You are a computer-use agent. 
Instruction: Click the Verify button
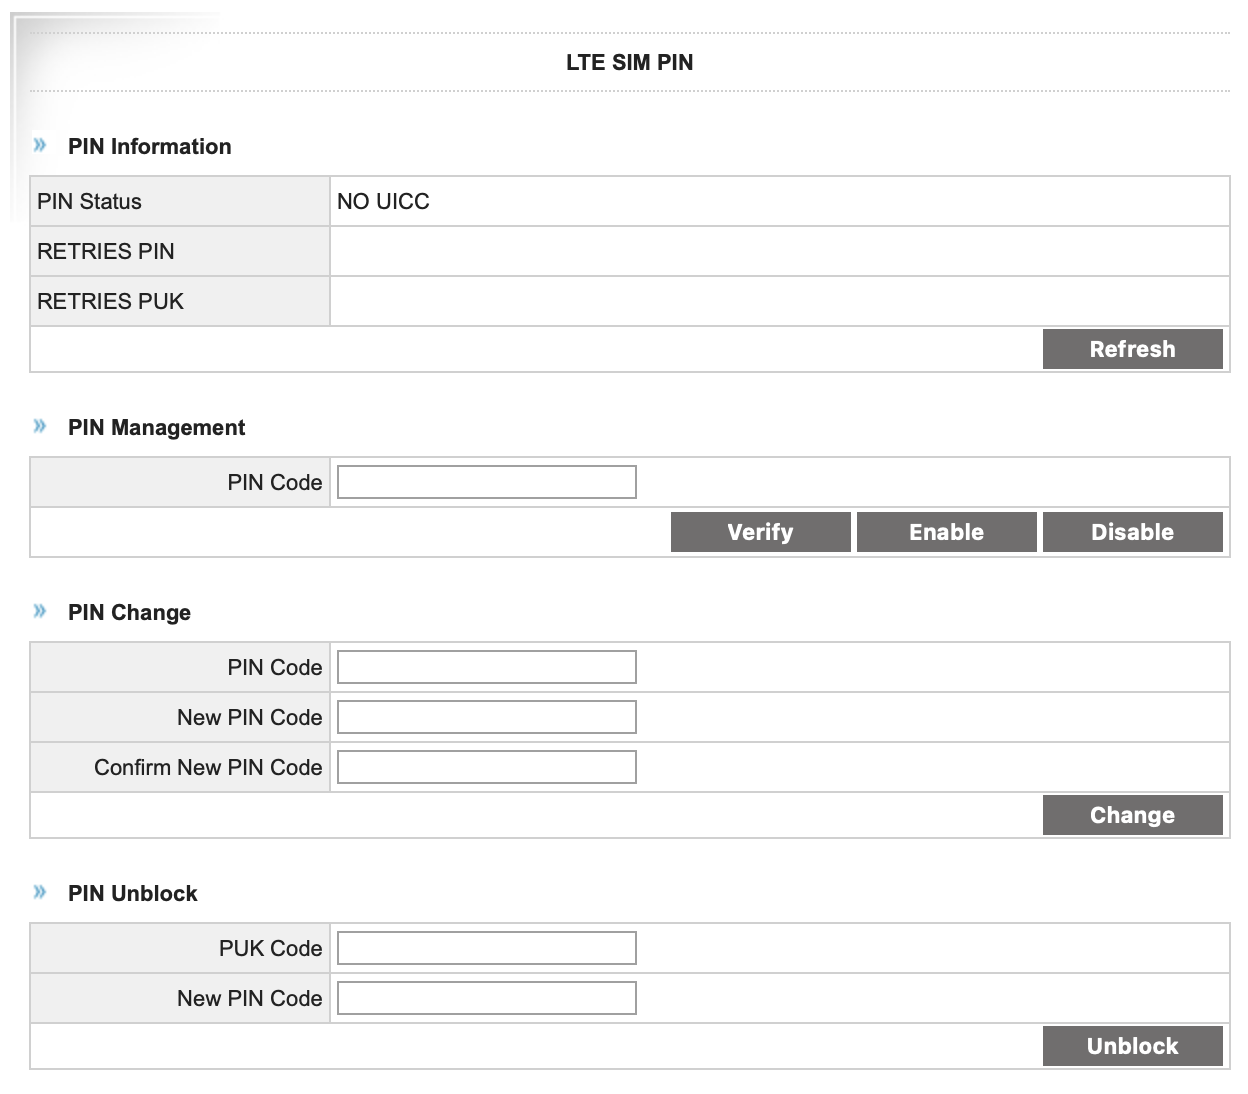(x=760, y=532)
